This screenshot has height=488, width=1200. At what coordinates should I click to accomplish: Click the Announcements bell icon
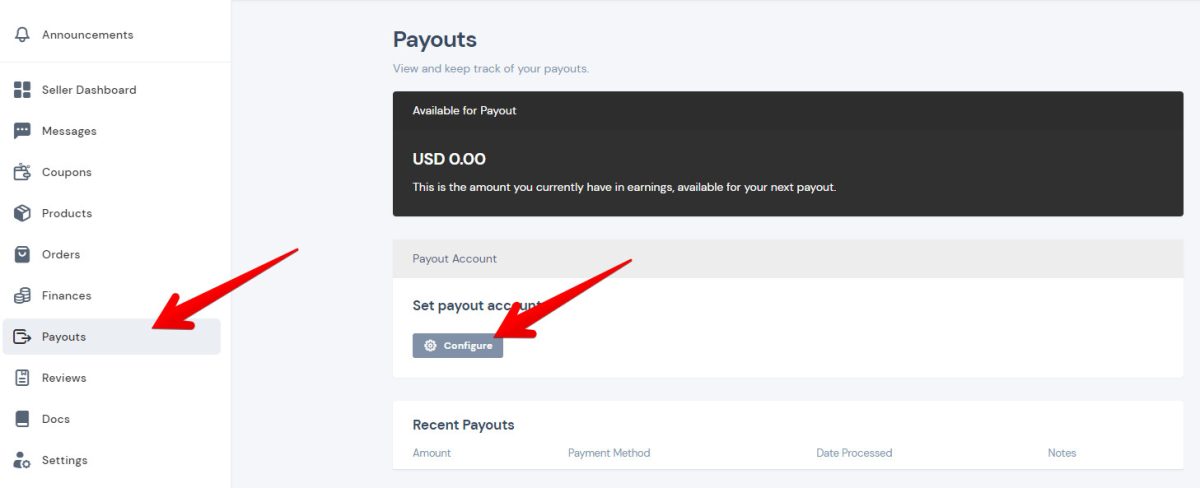coord(22,35)
